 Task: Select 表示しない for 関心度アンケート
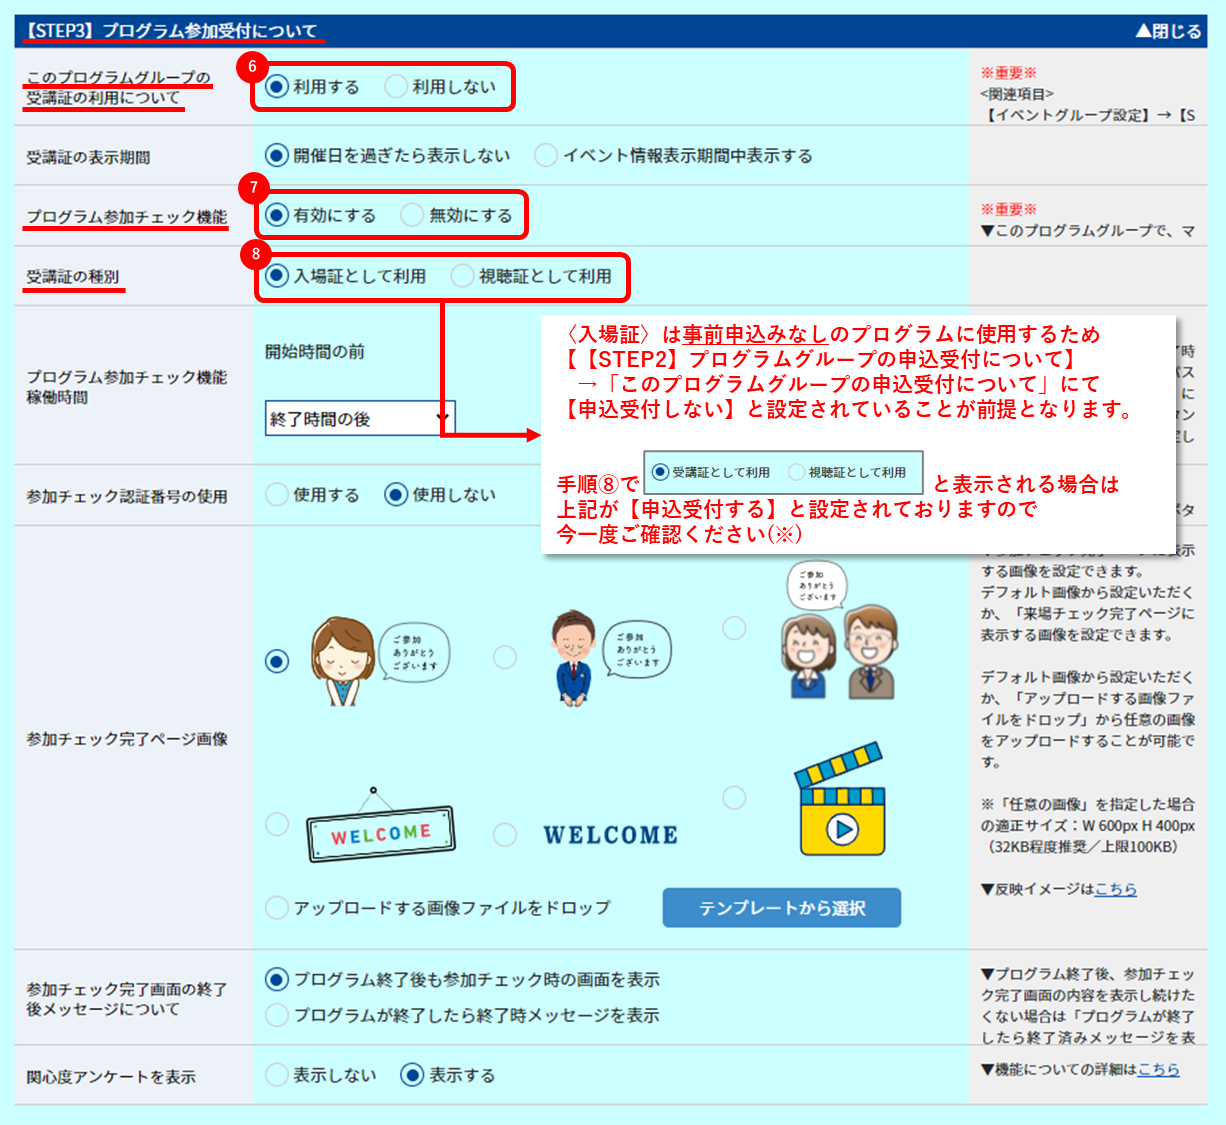coord(277,1075)
